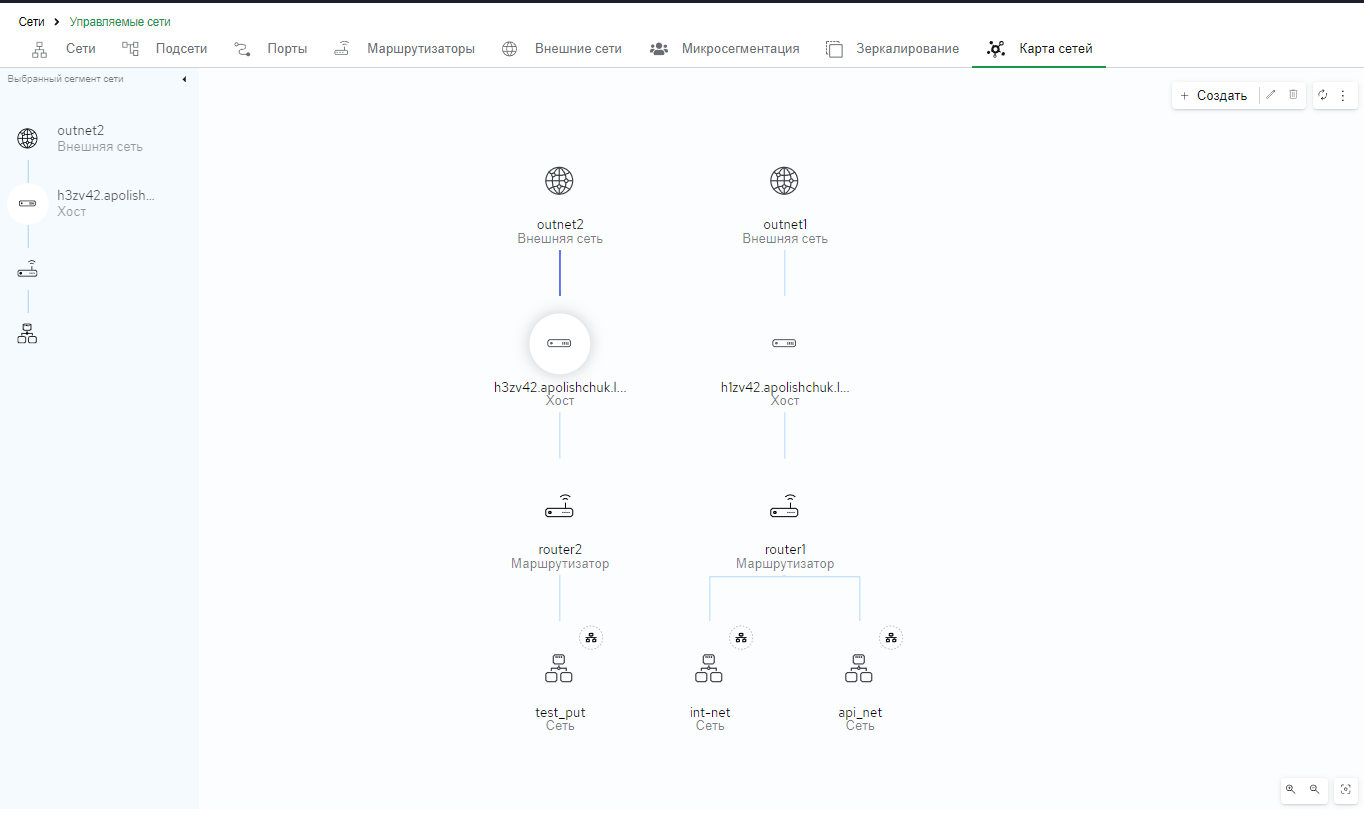Click the h3zv42.apolishchuk.l... label on the map
This screenshot has width=1364, height=815.
coord(560,387)
